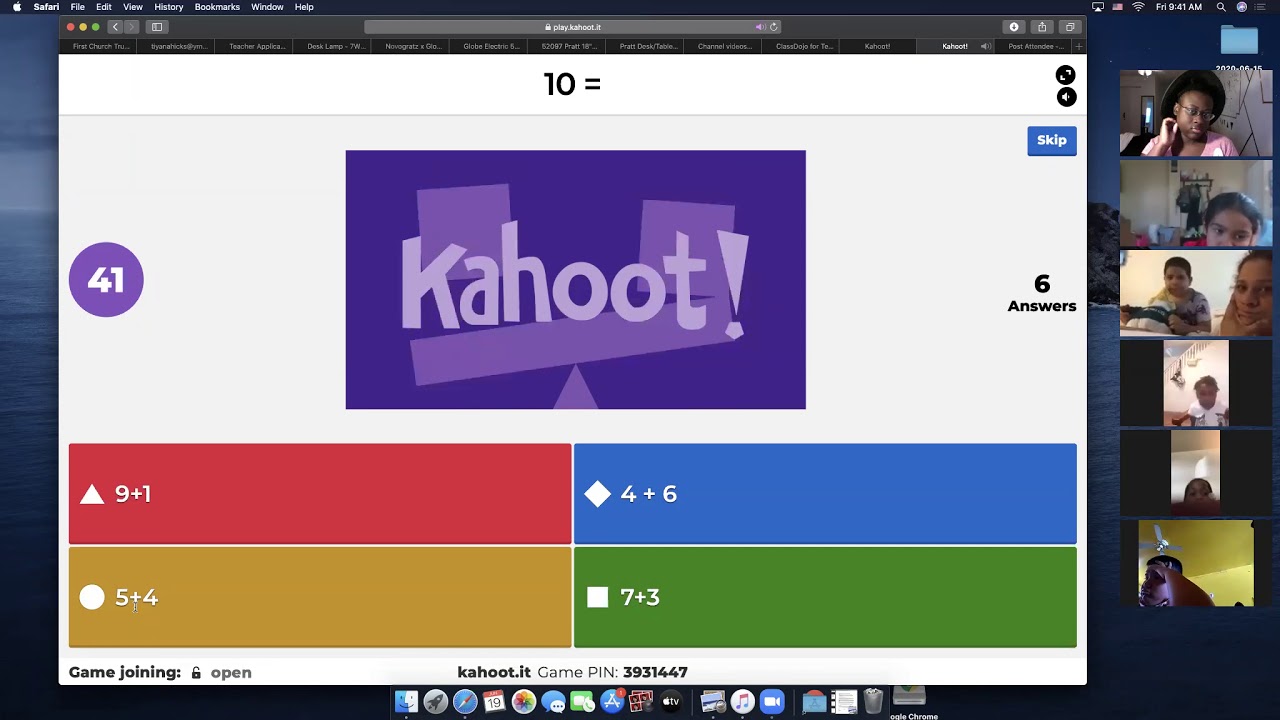1280x720 pixels.
Task: Open Calendar from the Dock
Action: pos(494,702)
